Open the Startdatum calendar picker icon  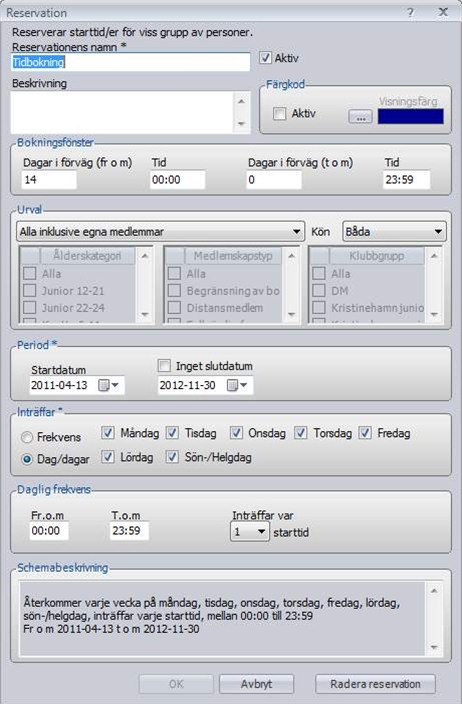tap(108, 385)
